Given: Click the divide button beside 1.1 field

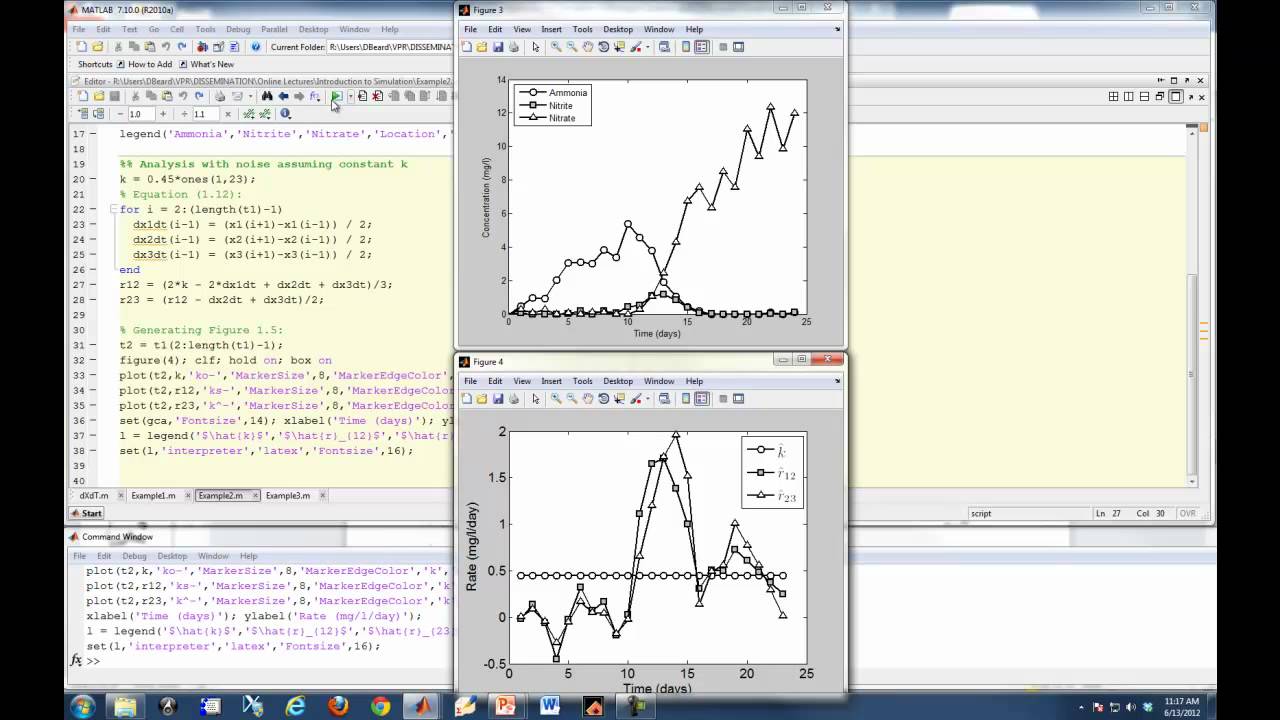Looking at the screenshot, I should coord(184,114).
